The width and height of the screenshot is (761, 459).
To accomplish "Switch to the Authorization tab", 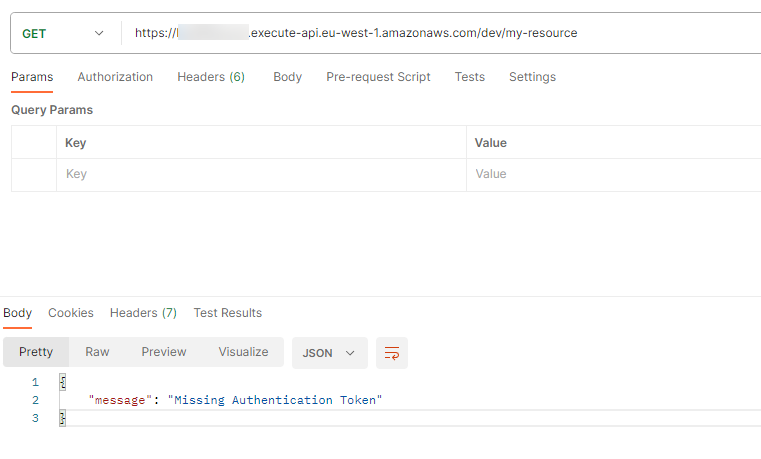I will (x=115, y=77).
